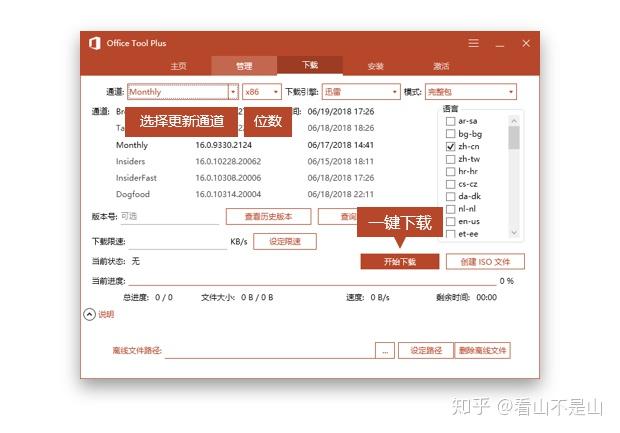Click the 06/17/2018 14:41 date
620x433 pixels.
pos(340,145)
